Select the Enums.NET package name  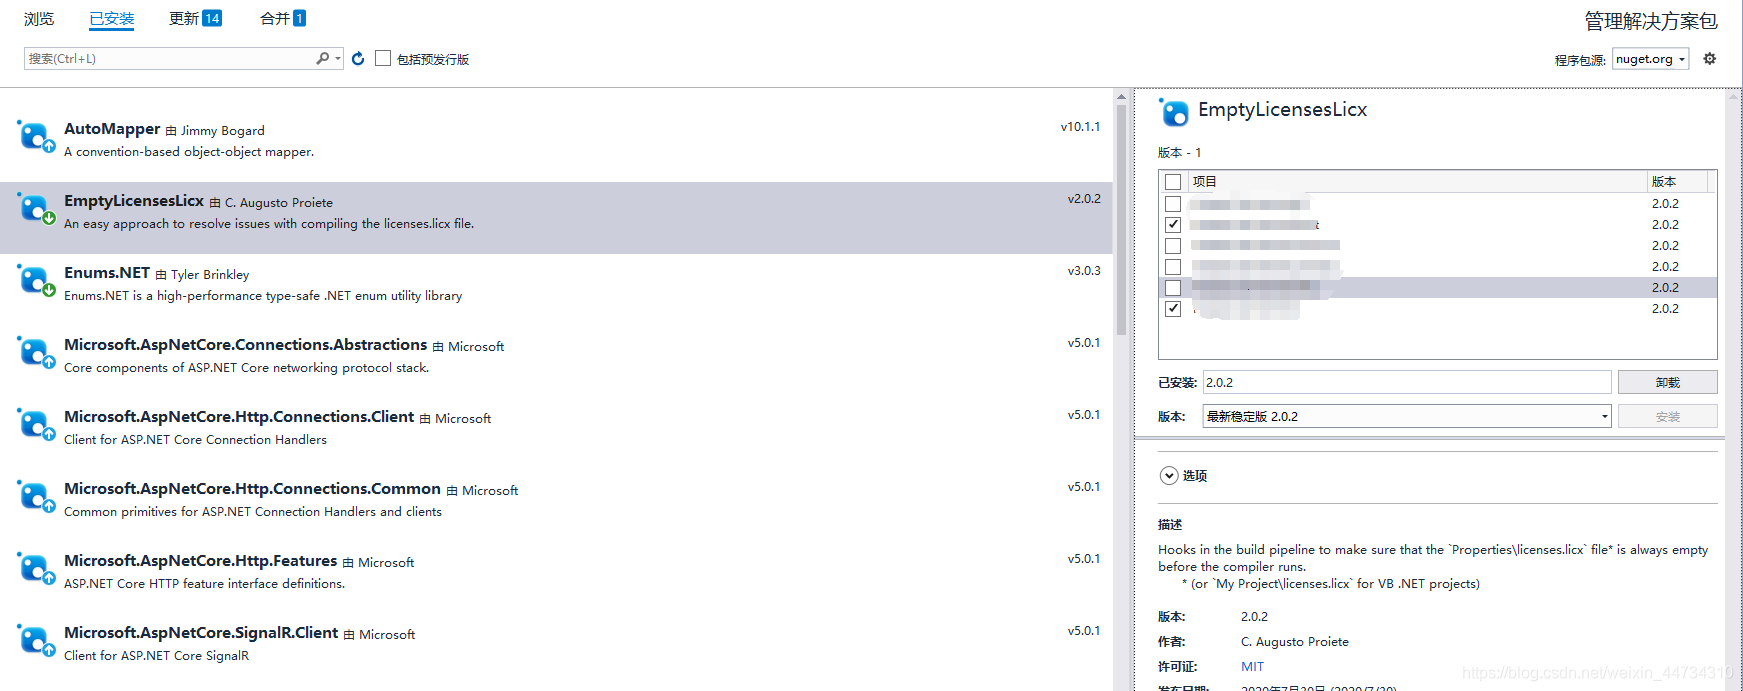[x=107, y=273]
